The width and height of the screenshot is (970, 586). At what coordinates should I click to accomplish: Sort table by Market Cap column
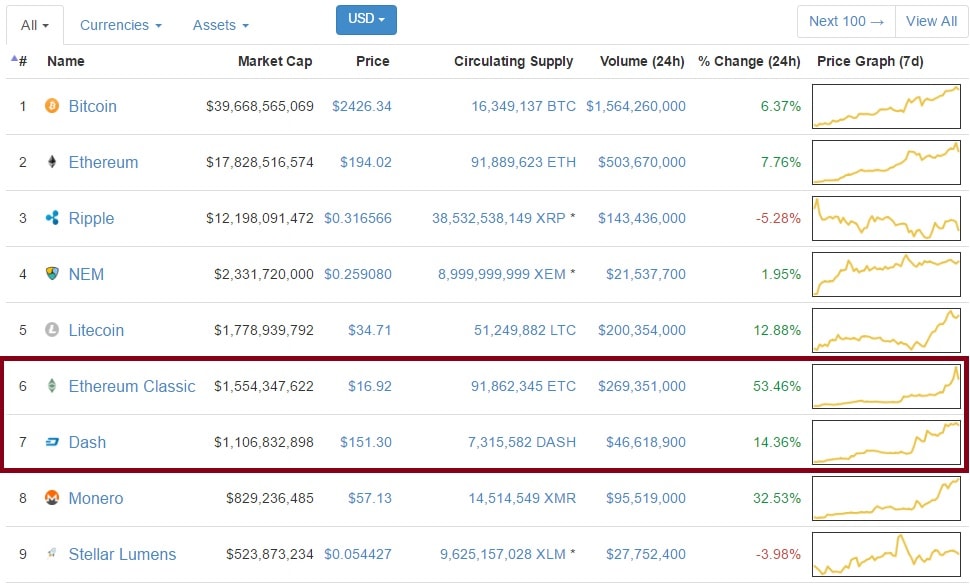click(x=275, y=61)
